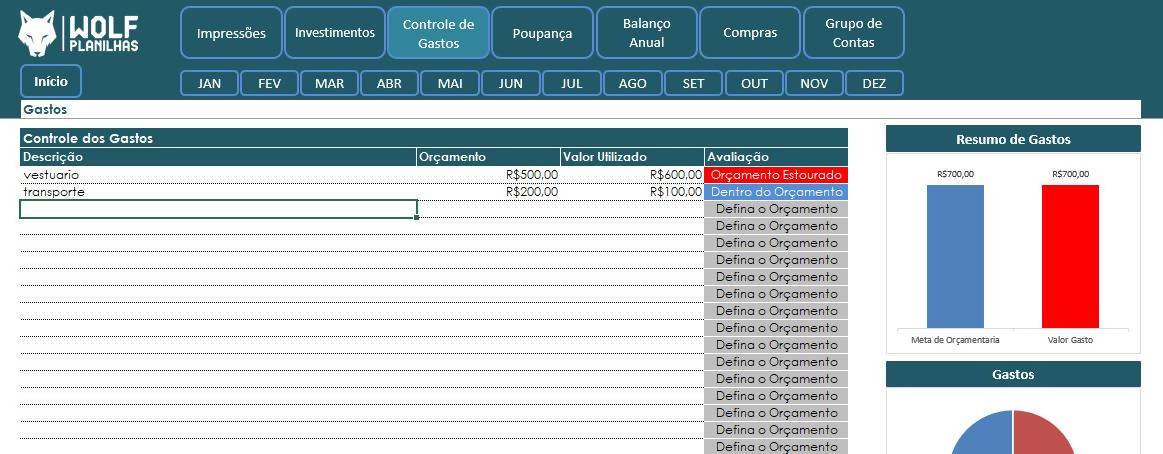This screenshot has height=454, width=1163.
Task: Click the Início button
Action: (x=51, y=81)
